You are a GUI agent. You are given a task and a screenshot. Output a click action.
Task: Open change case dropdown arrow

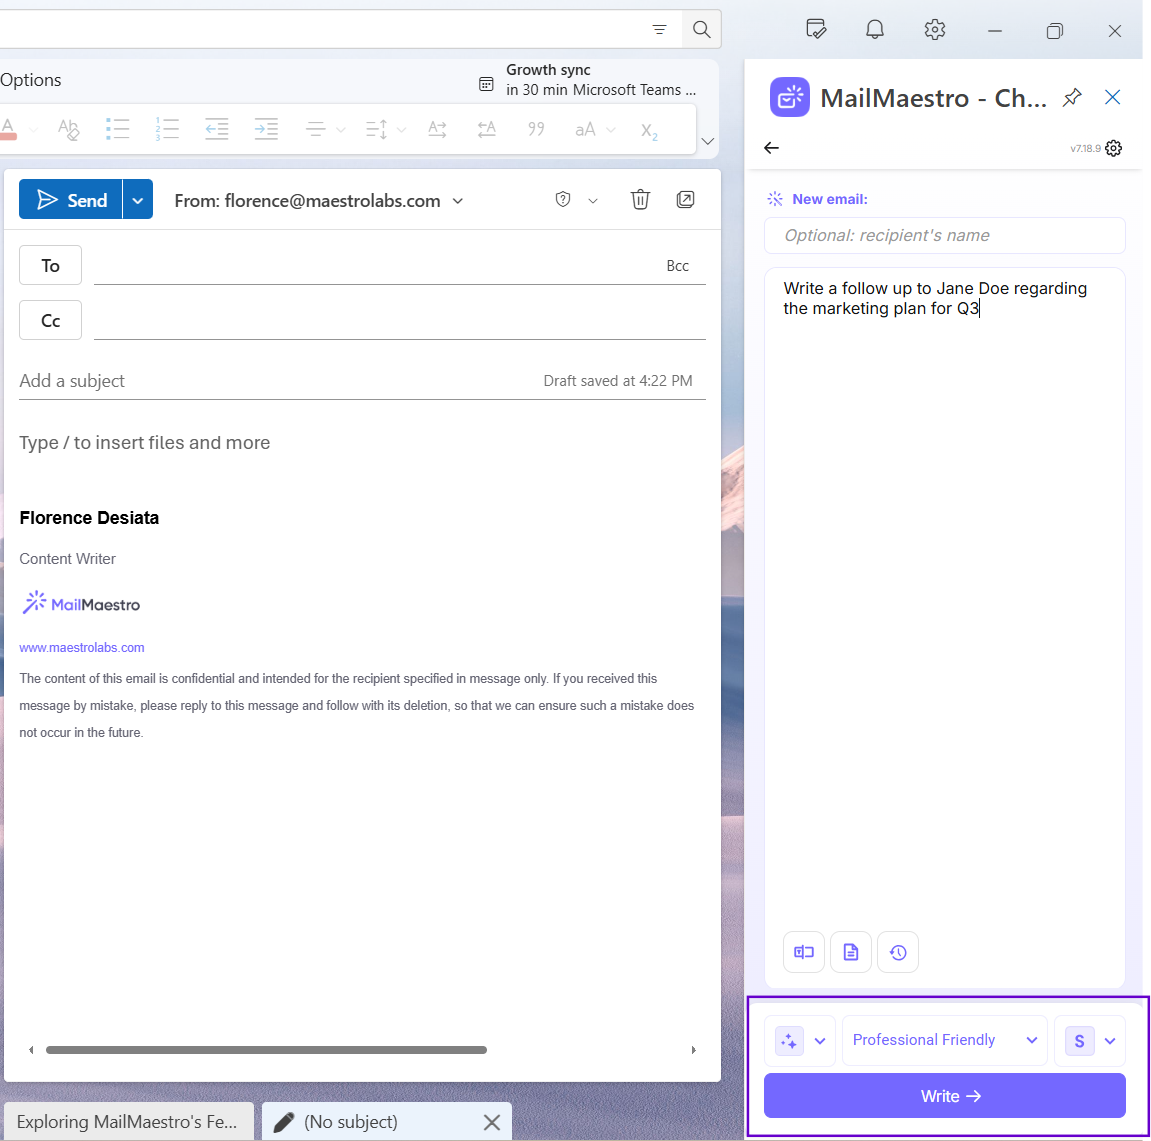pos(610,131)
